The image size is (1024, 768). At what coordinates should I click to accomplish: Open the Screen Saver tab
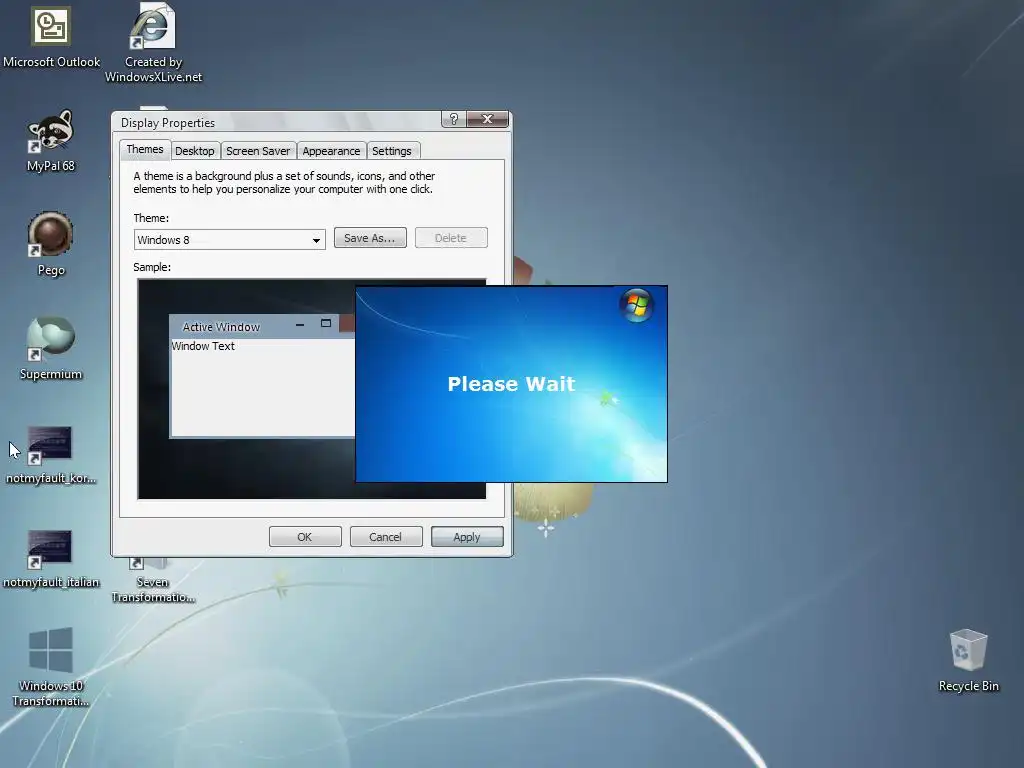tap(258, 151)
